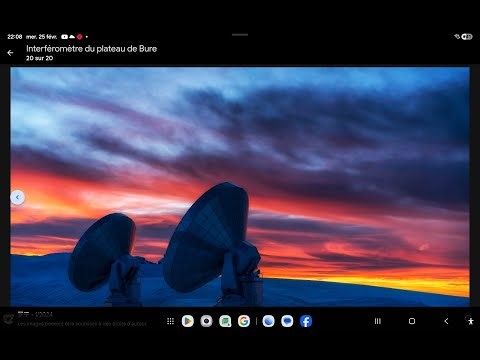Click the '20 sur 20' photo counter
The image size is (480, 360).
40,58
